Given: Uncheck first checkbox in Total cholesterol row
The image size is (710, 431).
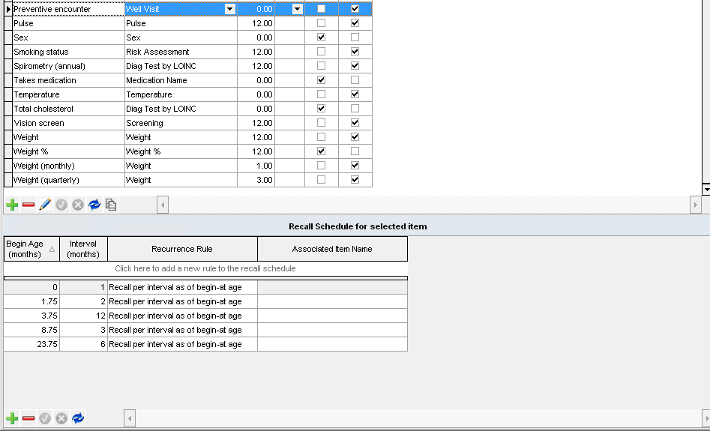Looking at the screenshot, I should (321, 109).
